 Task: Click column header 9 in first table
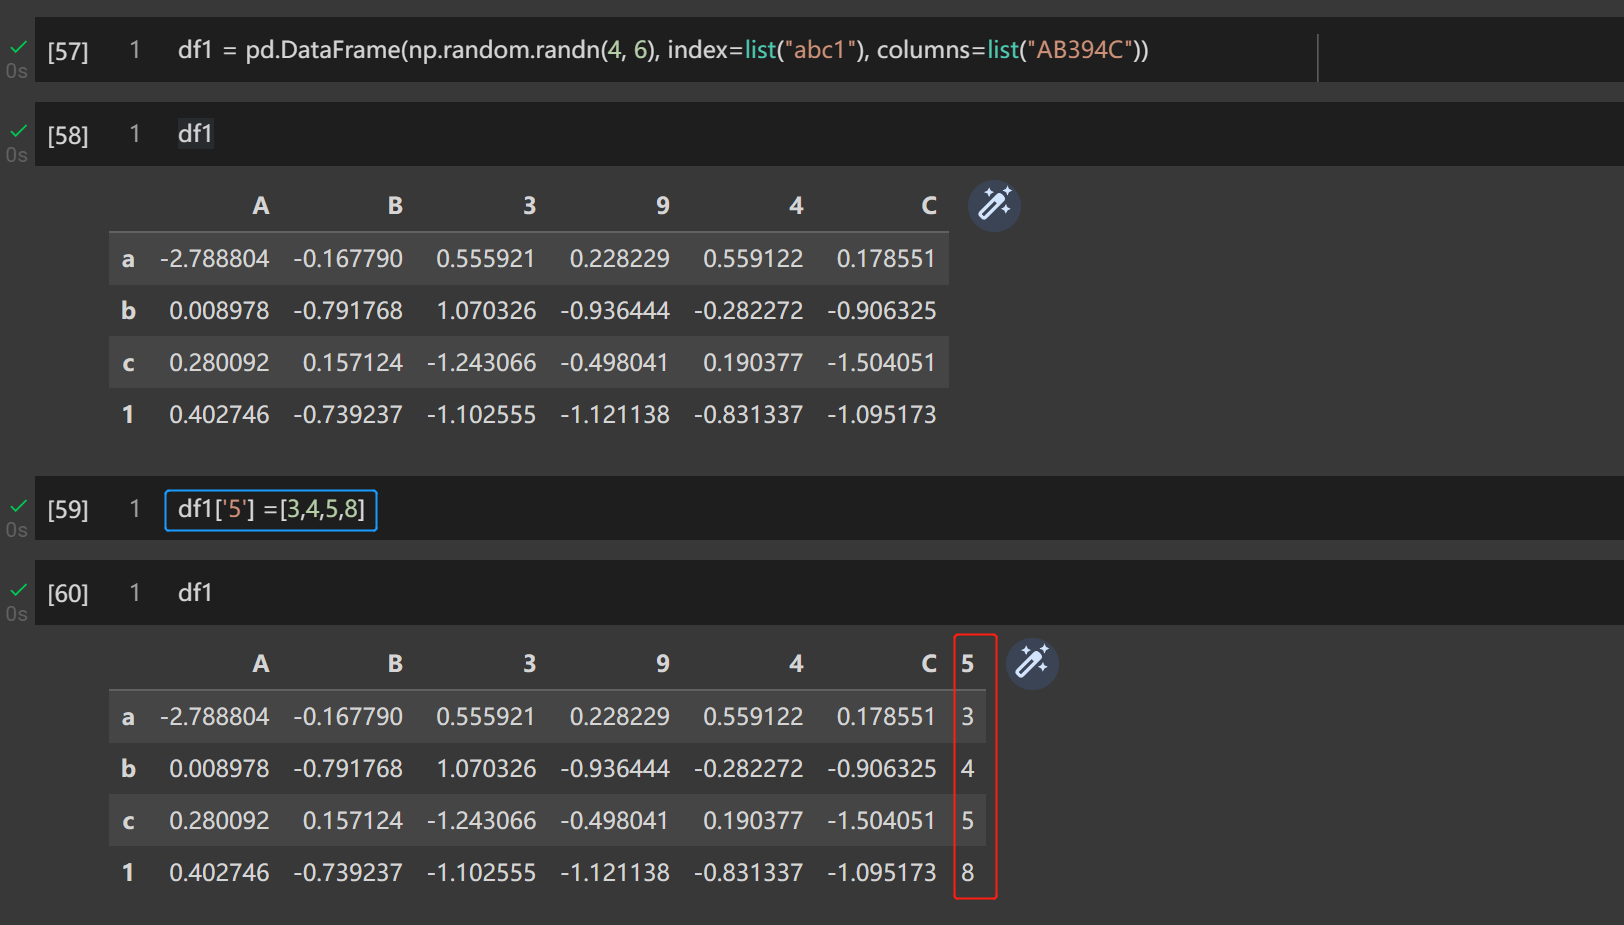pyautogui.click(x=662, y=206)
